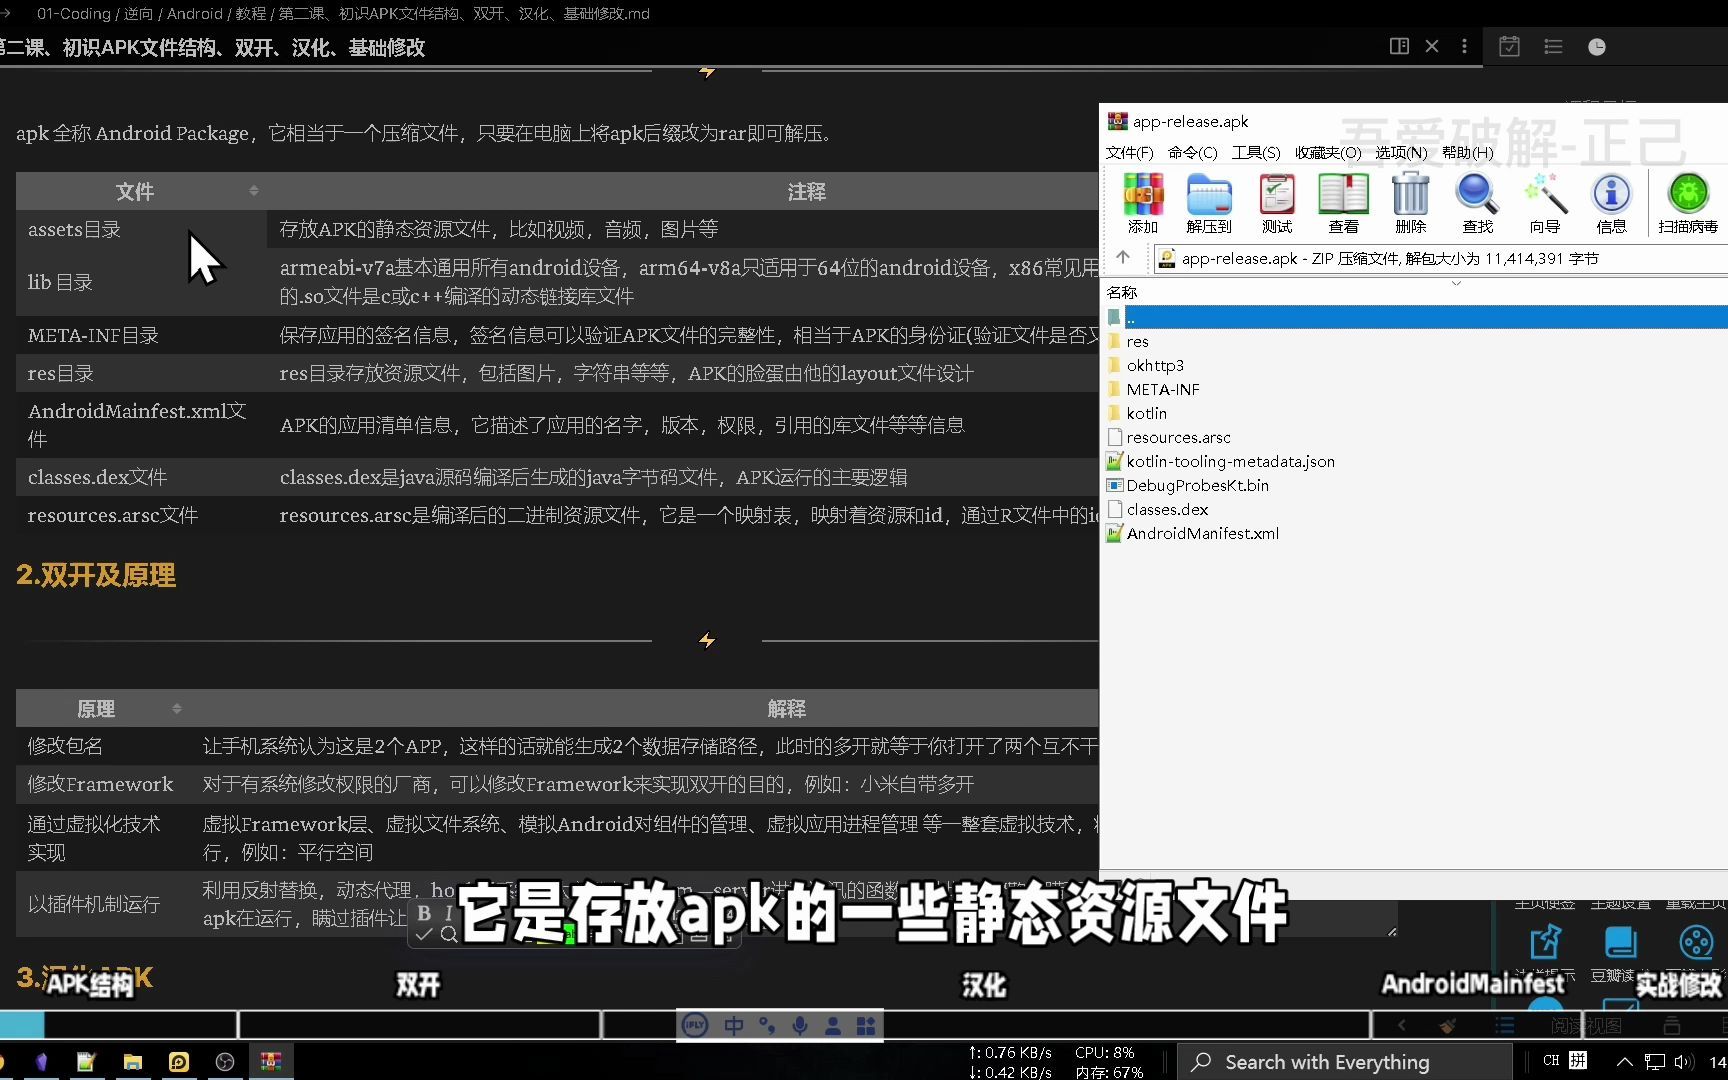Click the 豆瓣读 side panel icon
The height and width of the screenshot is (1080, 1728).
(1619, 945)
